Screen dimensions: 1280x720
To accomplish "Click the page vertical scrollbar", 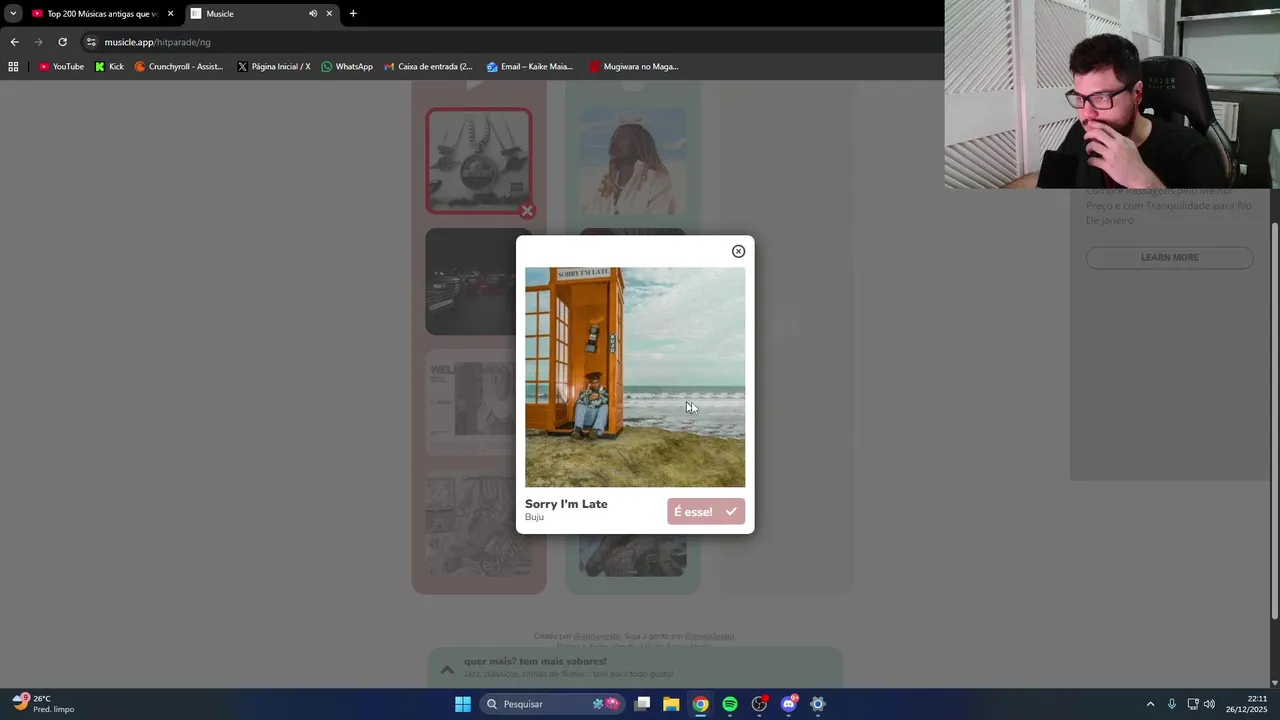I will [1274, 420].
